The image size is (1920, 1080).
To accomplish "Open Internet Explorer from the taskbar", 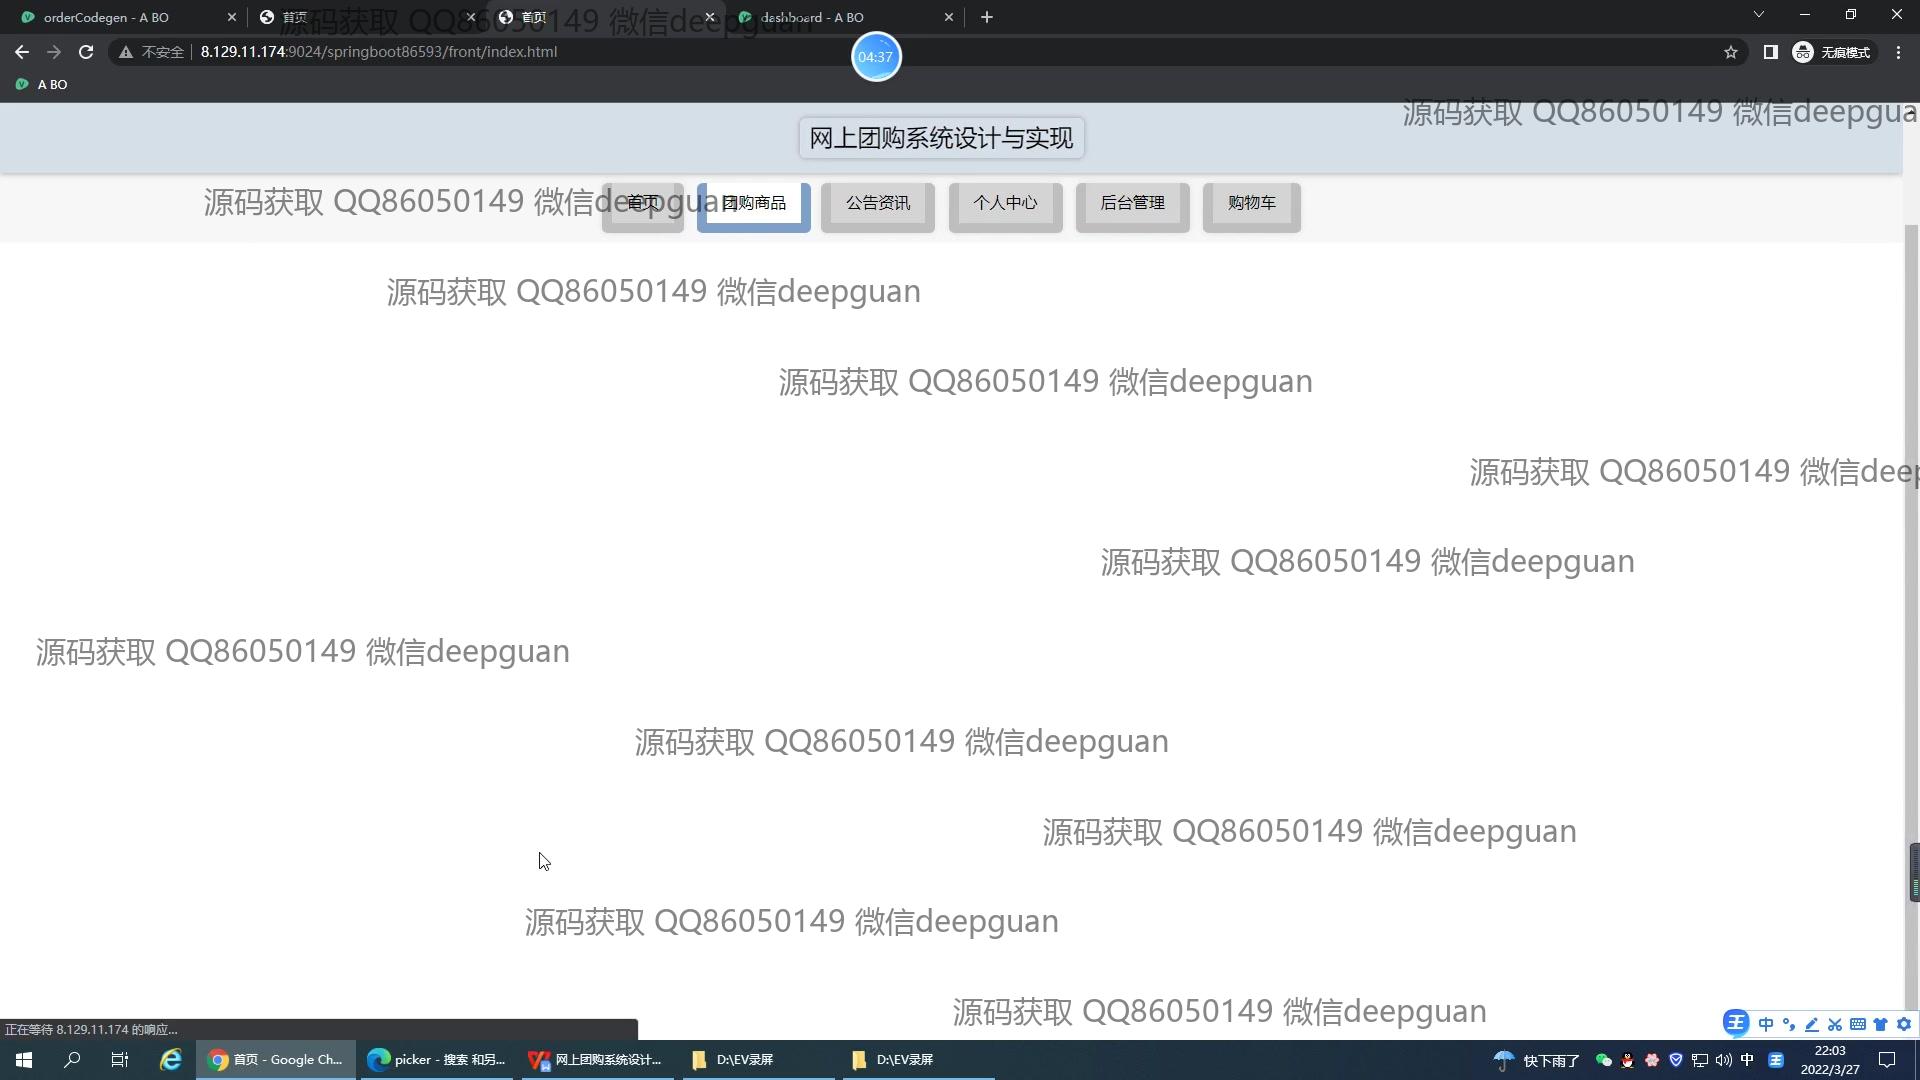I will [x=171, y=1060].
